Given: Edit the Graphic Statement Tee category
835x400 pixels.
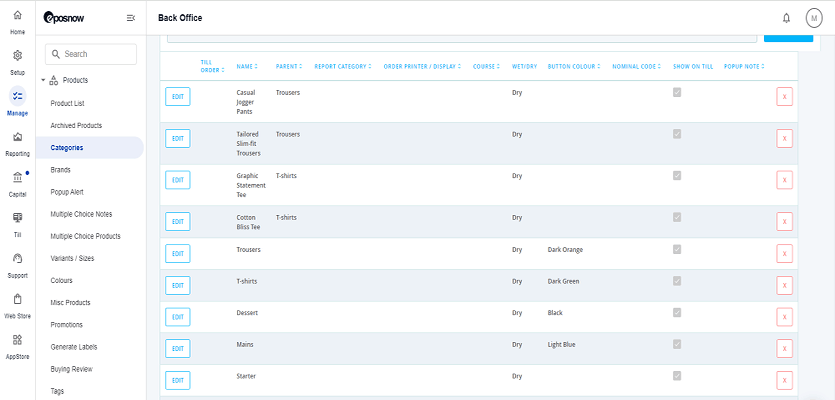Looking at the screenshot, I should [x=178, y=180].
